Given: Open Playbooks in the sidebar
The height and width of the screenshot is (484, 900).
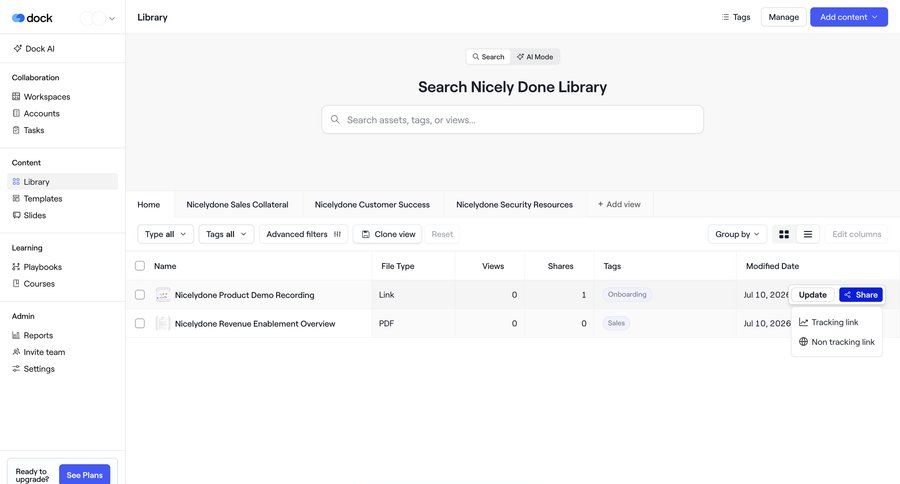Looking at the screenshot, I should [x=37, y=266].
